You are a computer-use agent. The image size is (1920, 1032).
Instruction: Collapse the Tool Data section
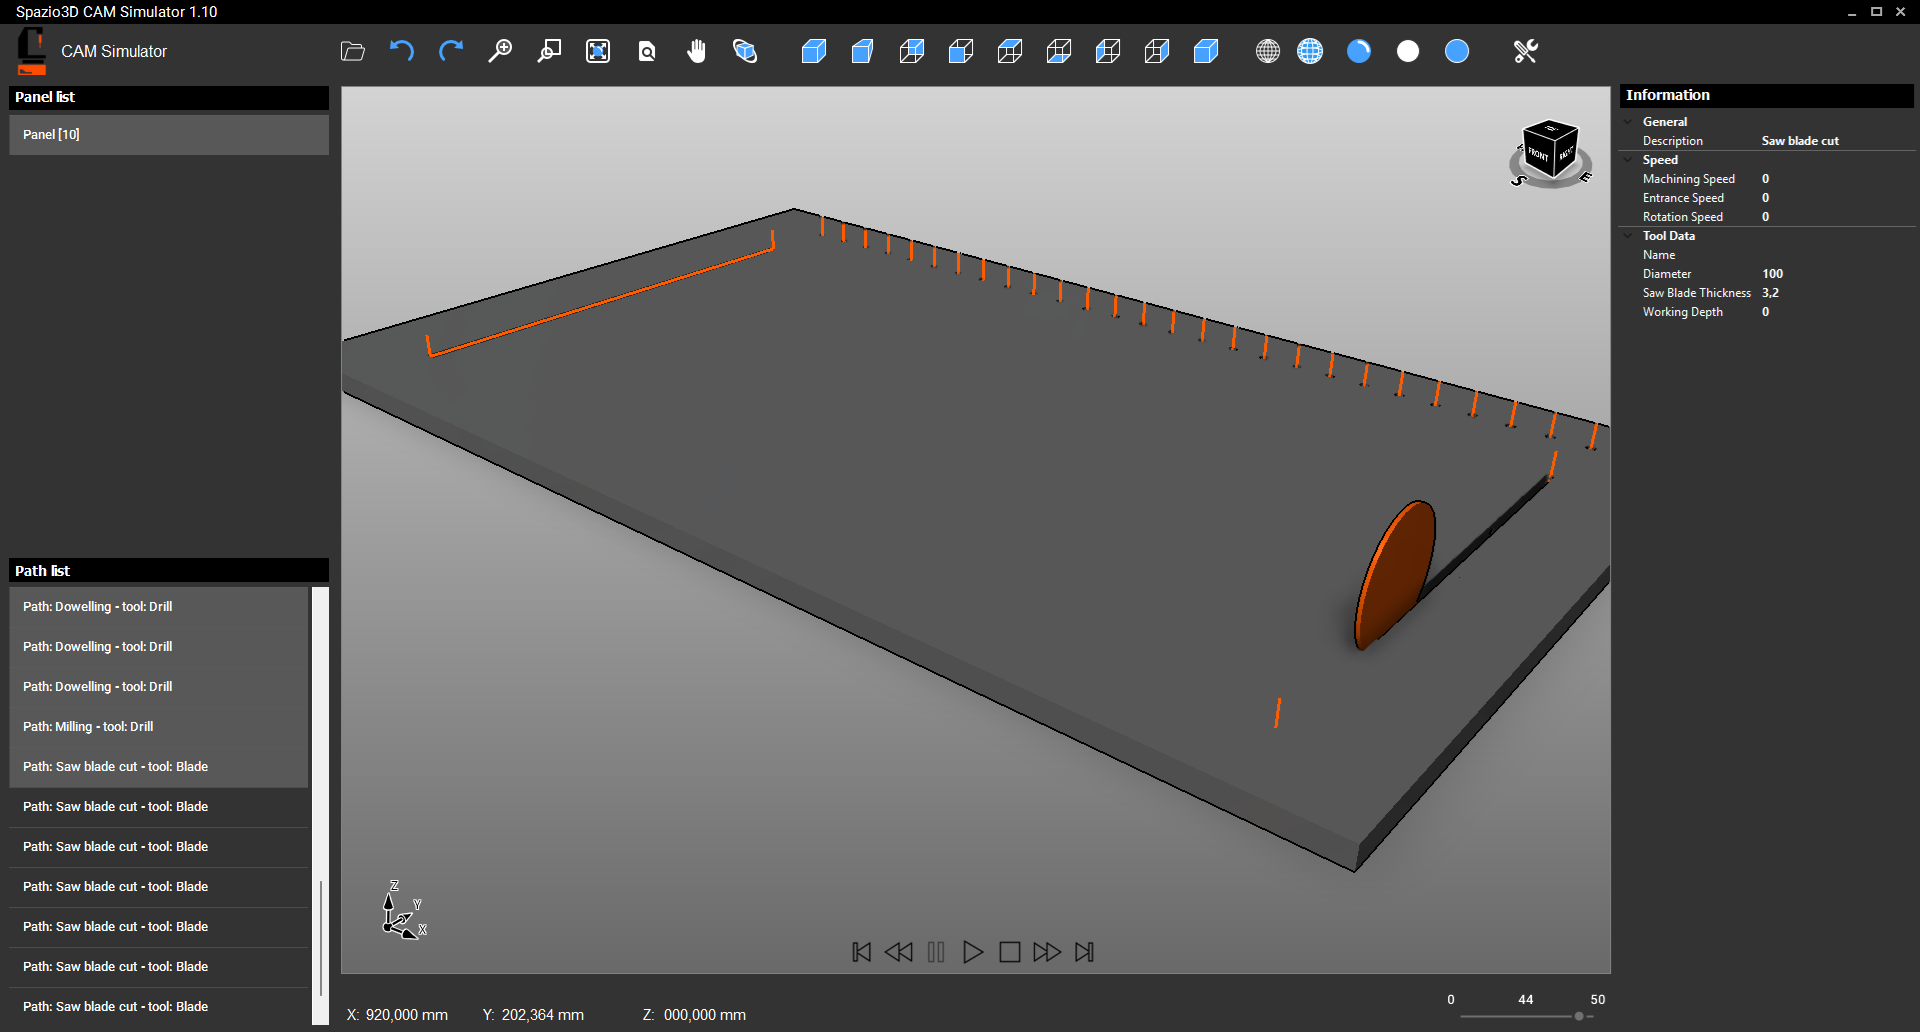coord(1629,236)
